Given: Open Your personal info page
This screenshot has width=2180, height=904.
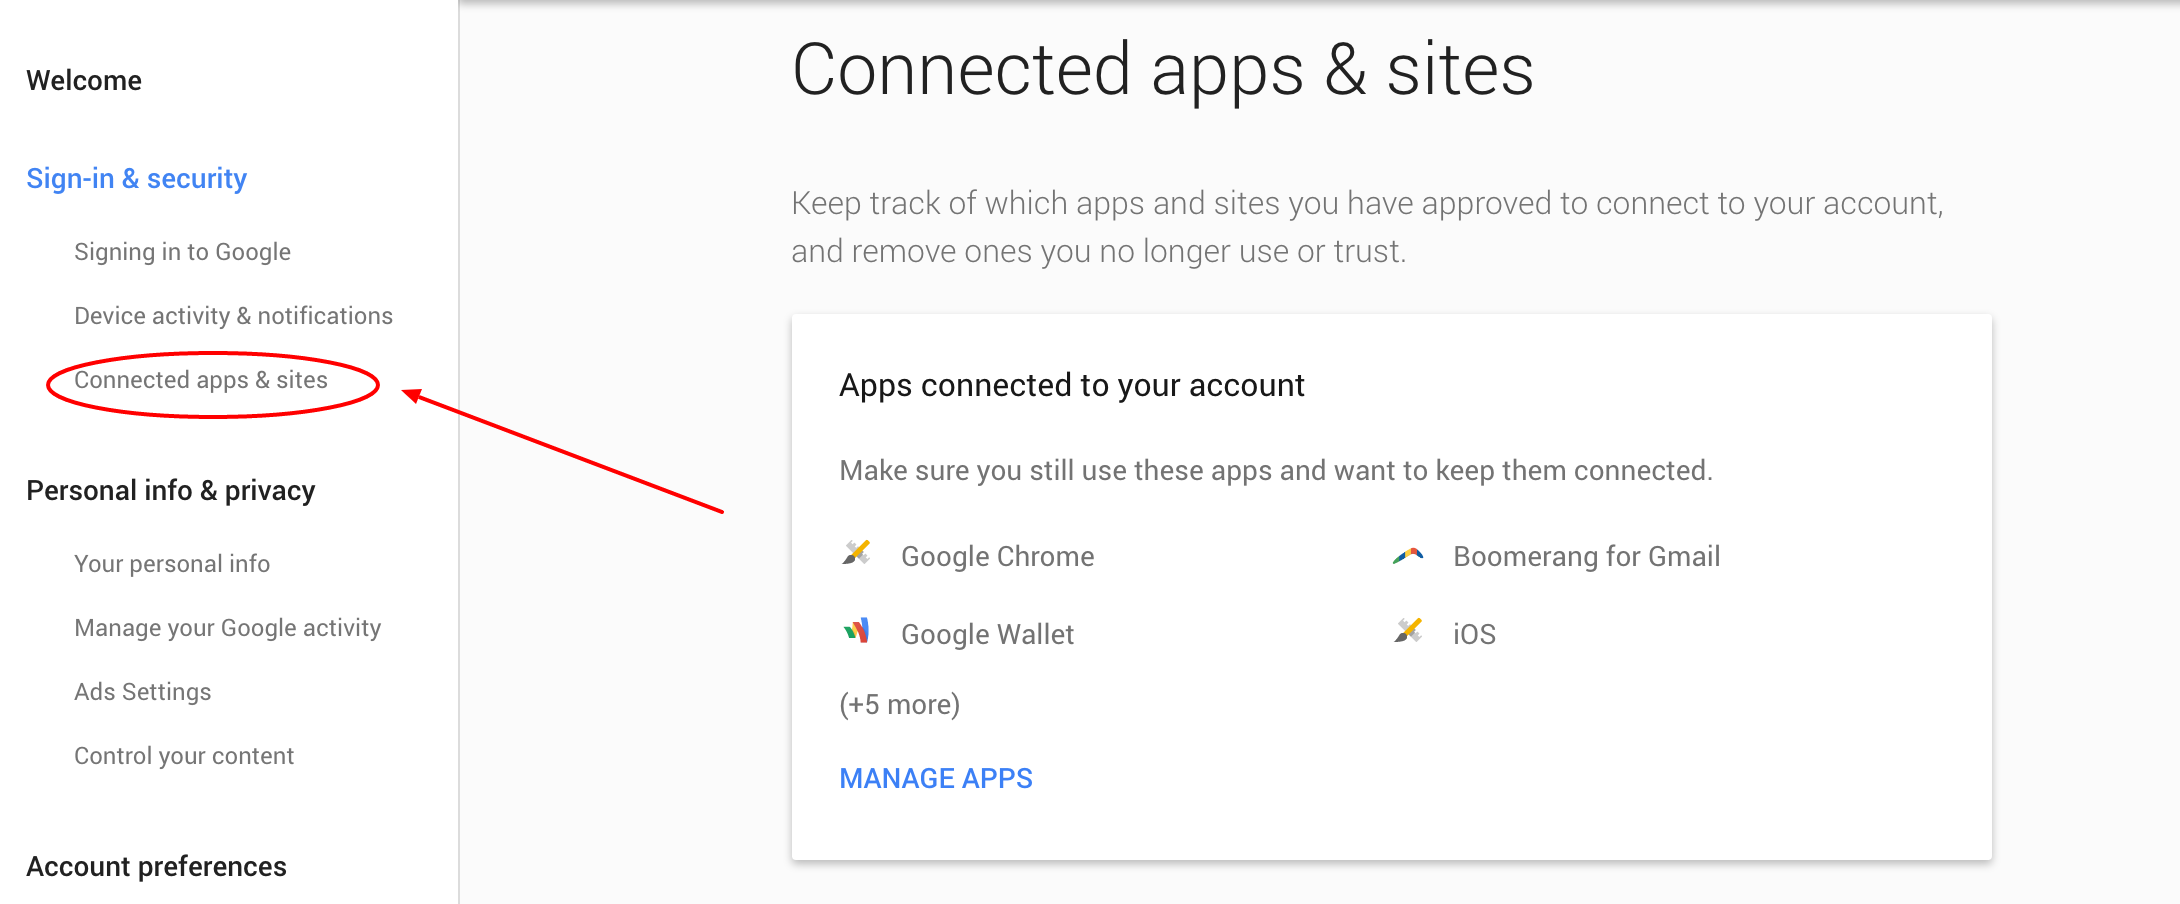Looking at the screenshot, I should click(172, 564).
